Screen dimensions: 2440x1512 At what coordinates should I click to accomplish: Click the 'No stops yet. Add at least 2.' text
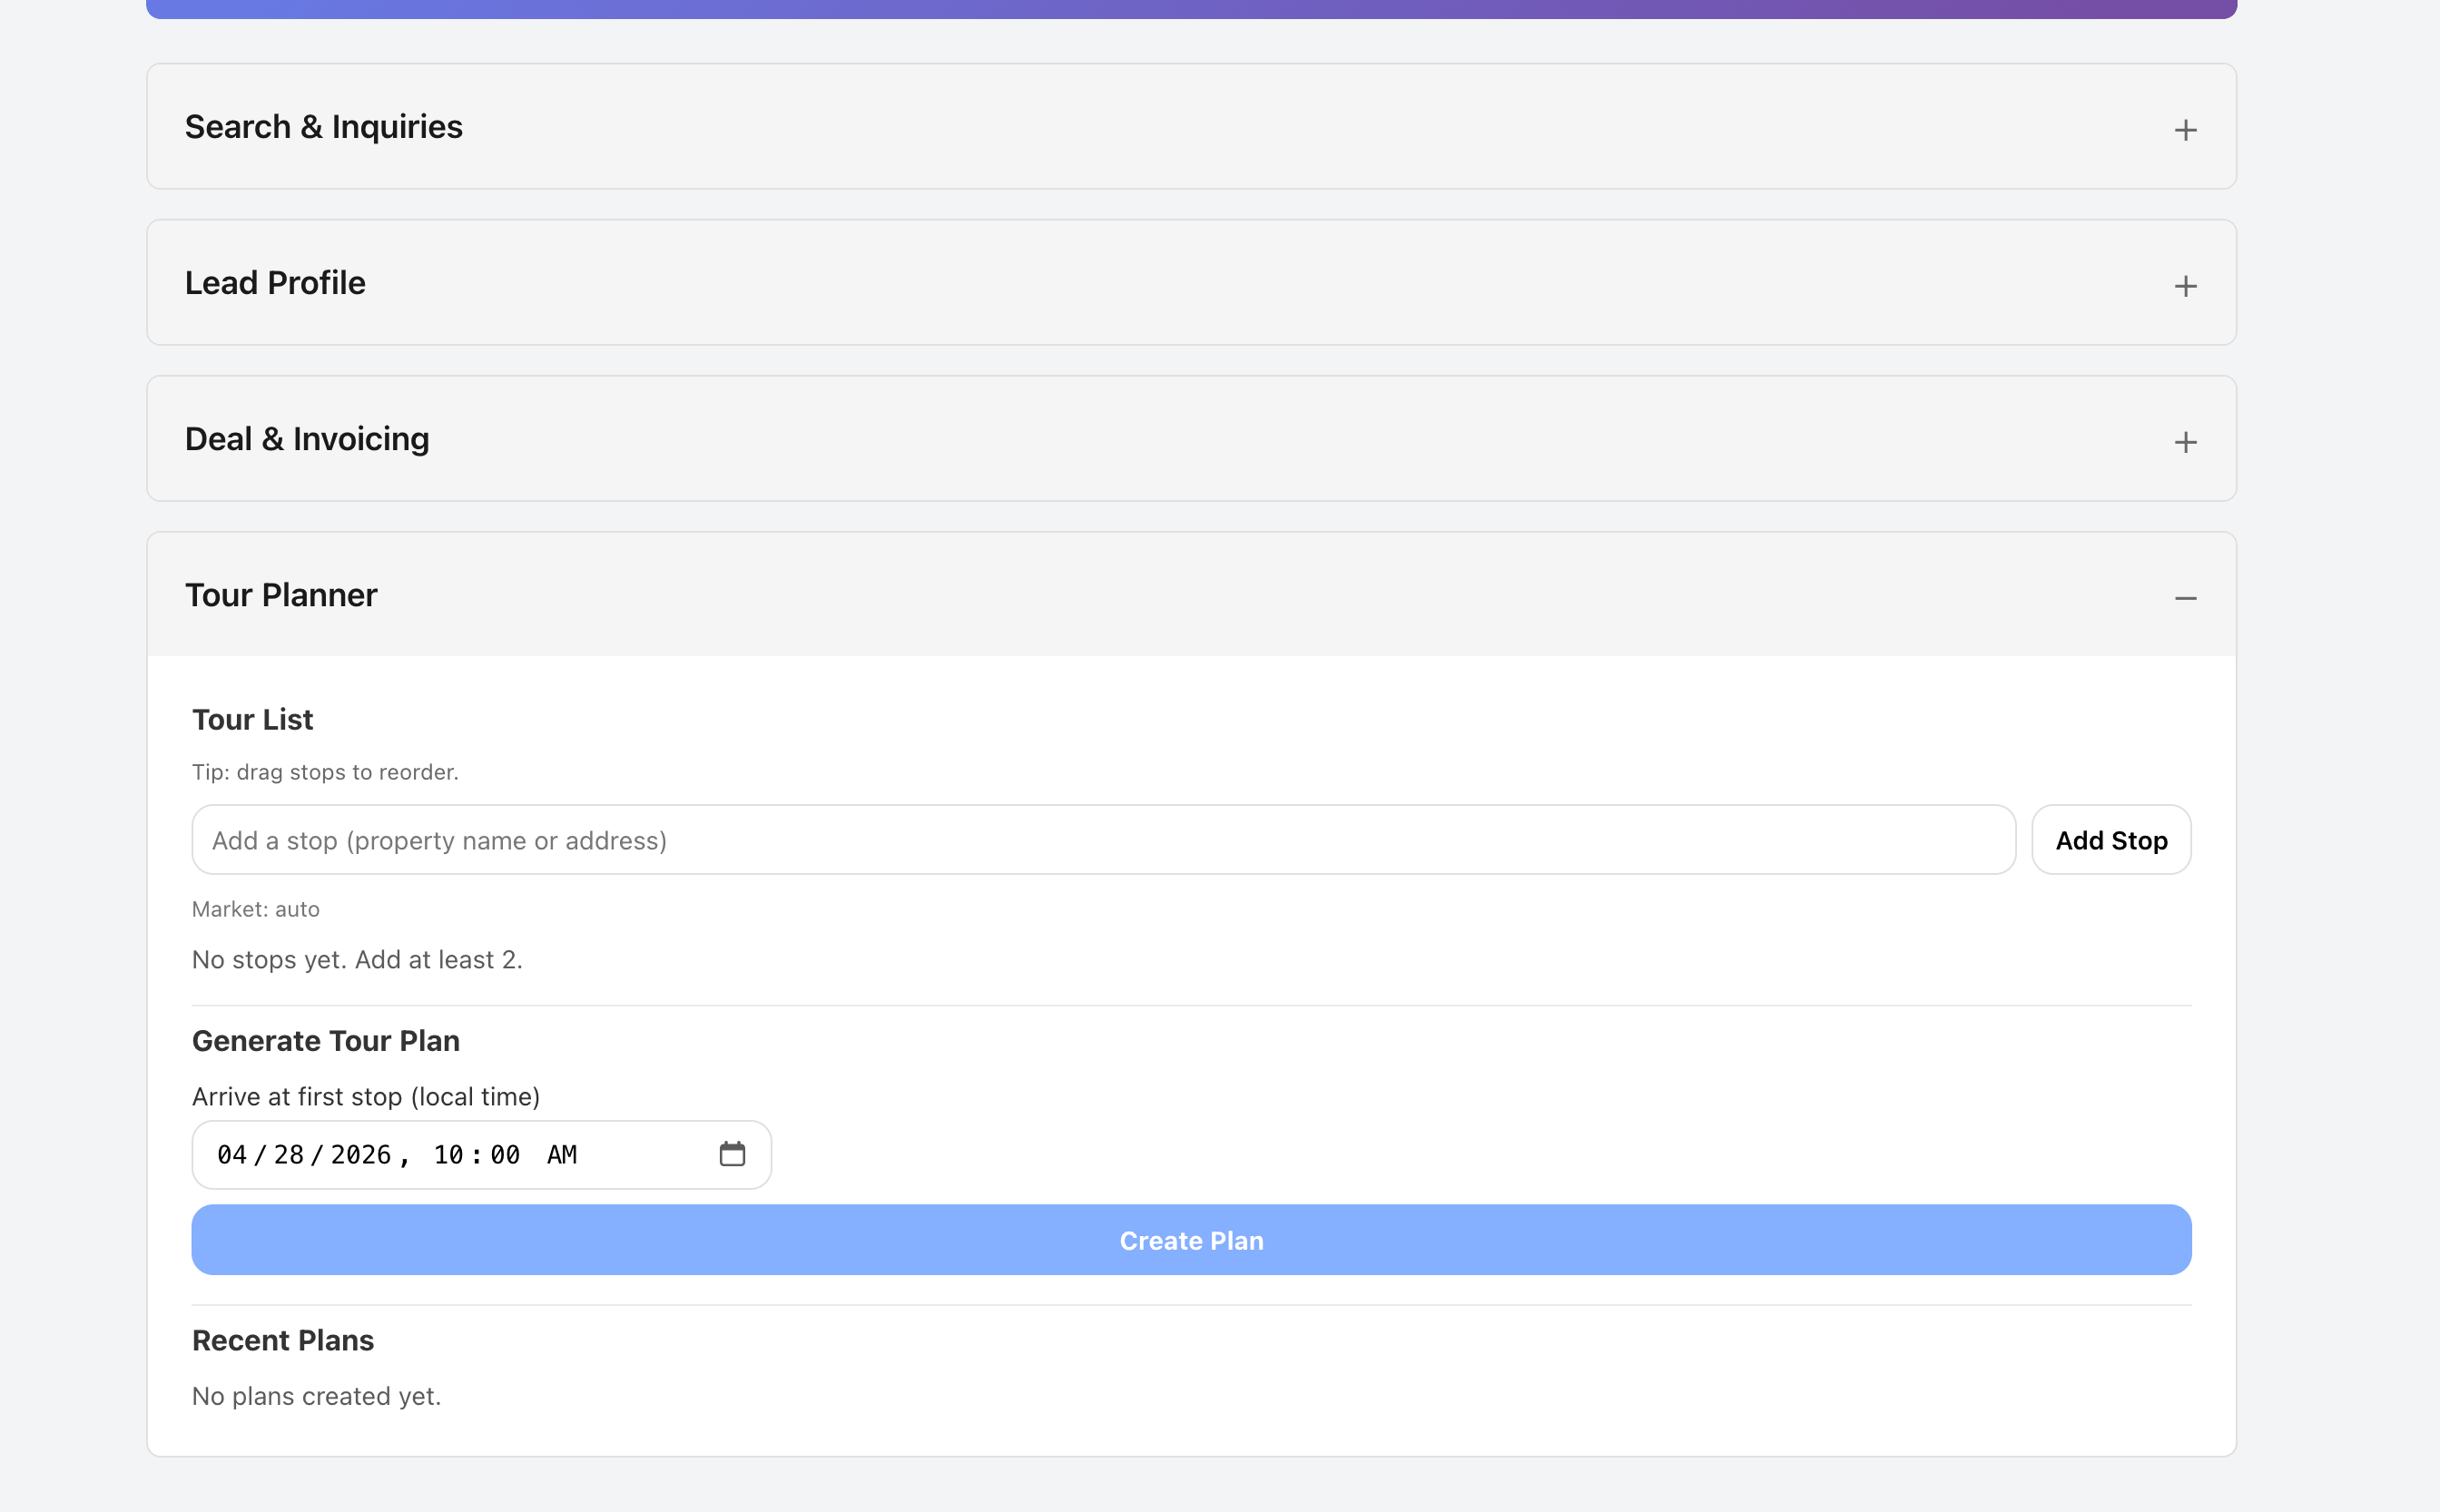357,960
